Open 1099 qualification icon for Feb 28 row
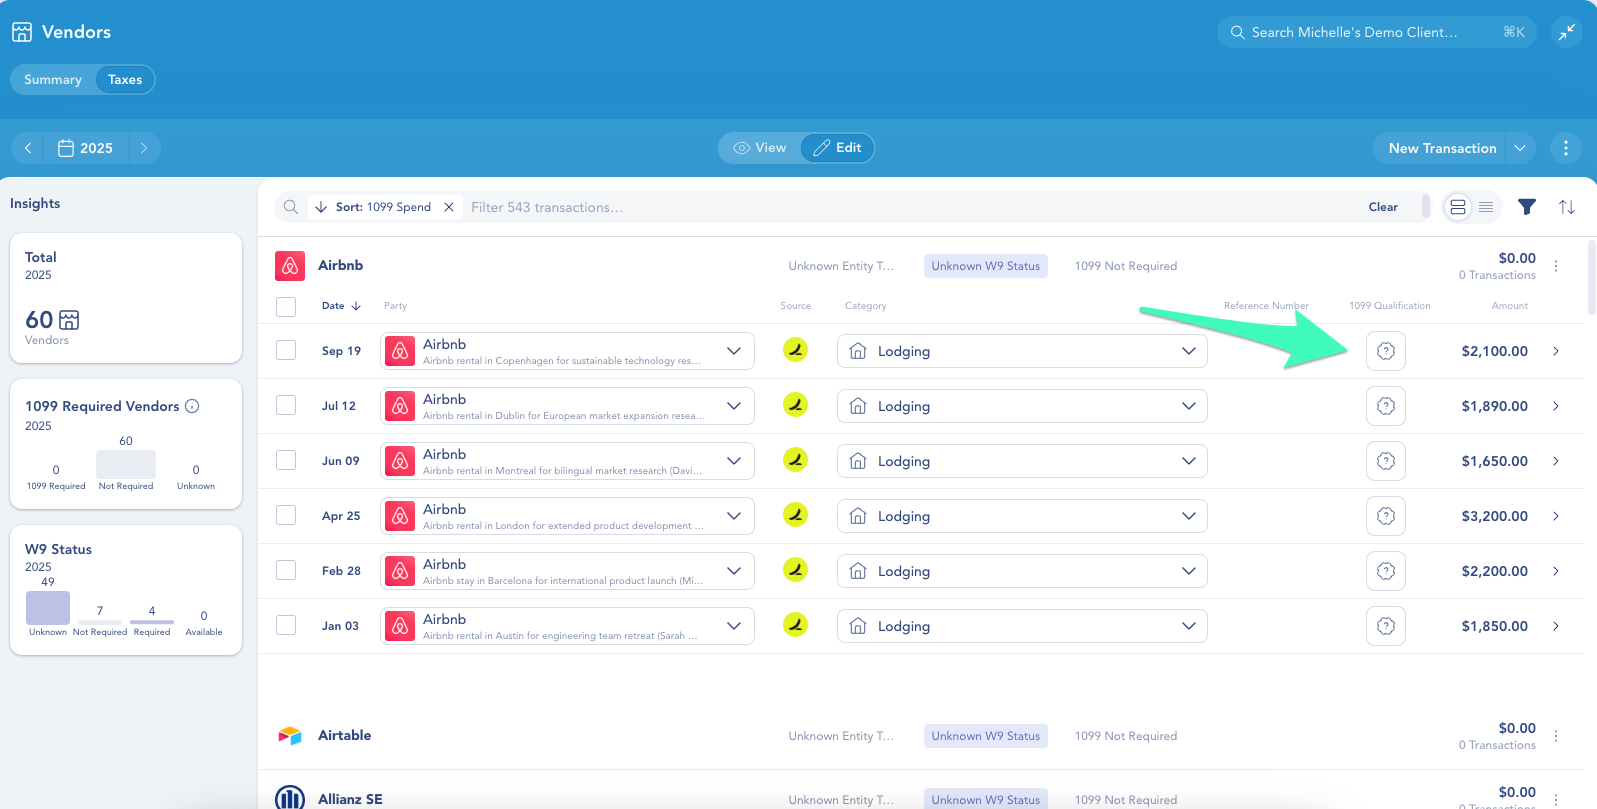Image resolution: width=1597 pixels, height=809 pixels. [x=1386, y=571]
